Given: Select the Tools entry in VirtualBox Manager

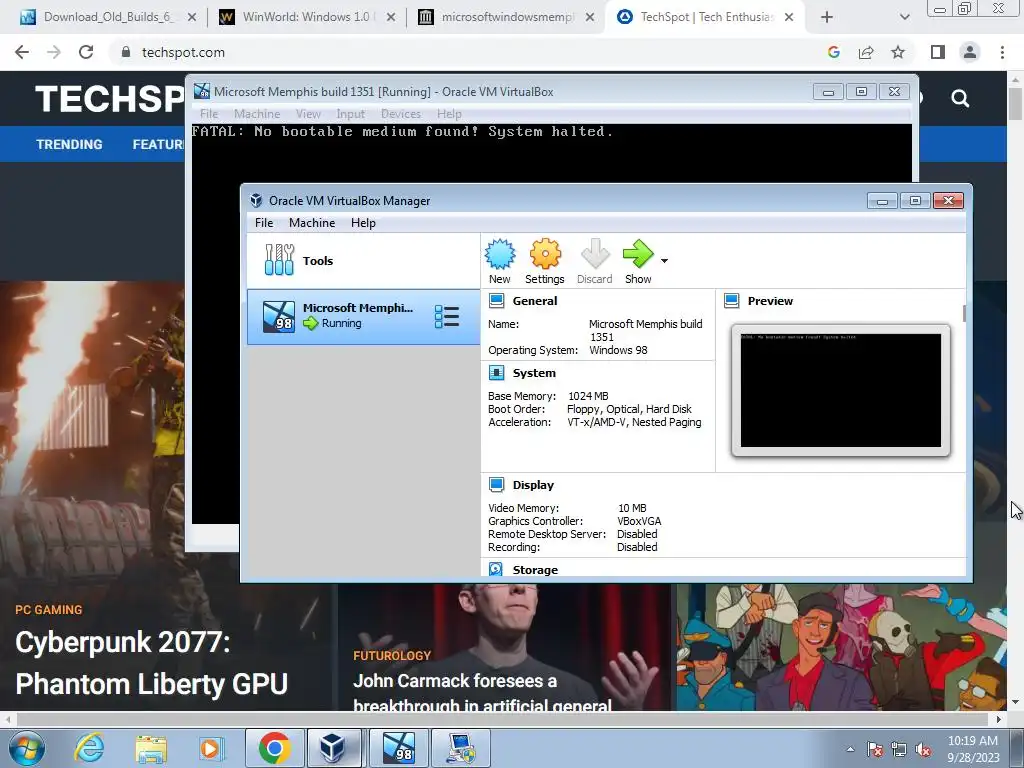Looking at the screenshot, I should tap(363, 261).
